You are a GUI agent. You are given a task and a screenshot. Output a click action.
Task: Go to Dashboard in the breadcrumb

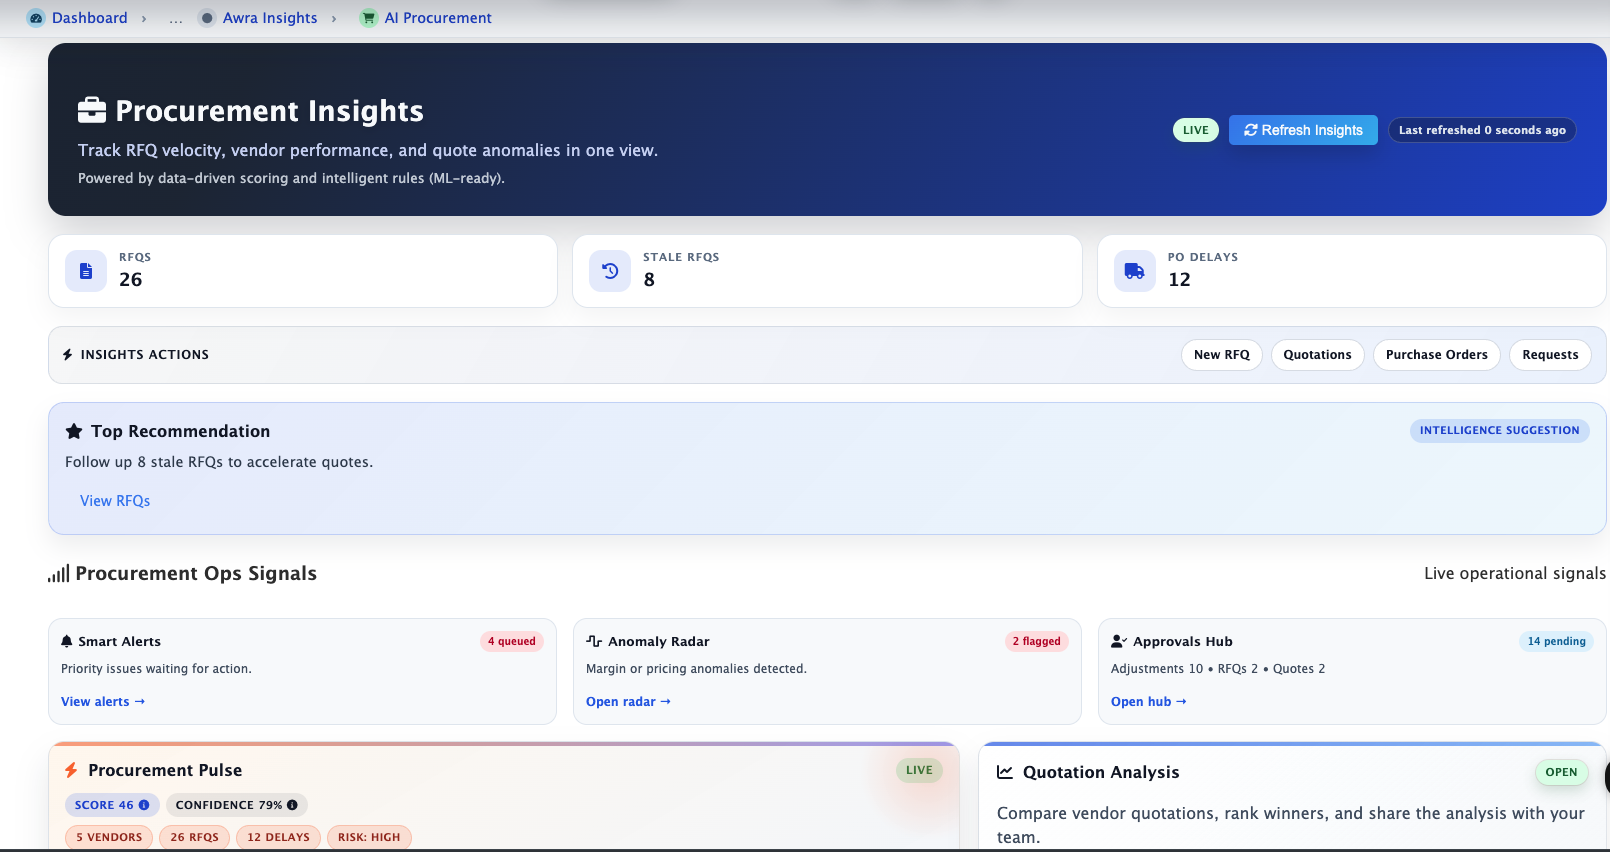pos(89,18)
